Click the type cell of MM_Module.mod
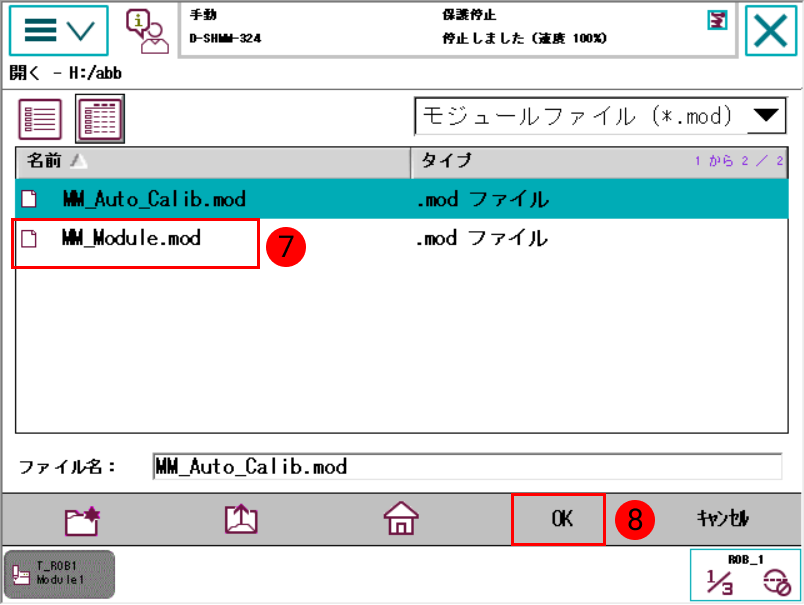804x605 pixels. [x=481, y=238]
